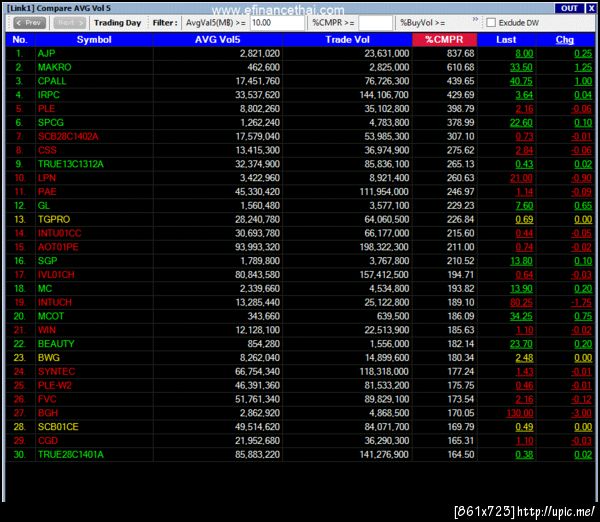The width and height of the screenshot is (600, 522).
Task: Select the FVC symbol
Action: [x=47, y=400]
